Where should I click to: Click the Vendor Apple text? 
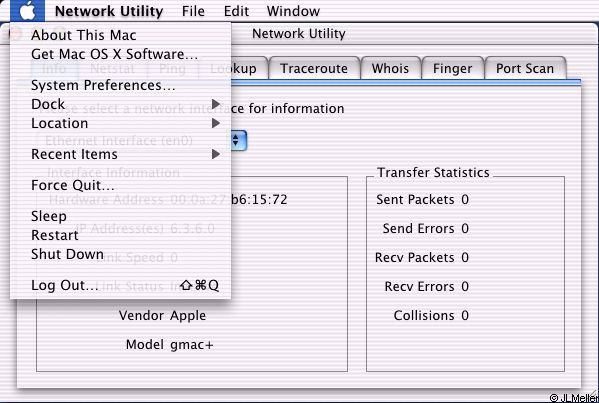(162, 316)
